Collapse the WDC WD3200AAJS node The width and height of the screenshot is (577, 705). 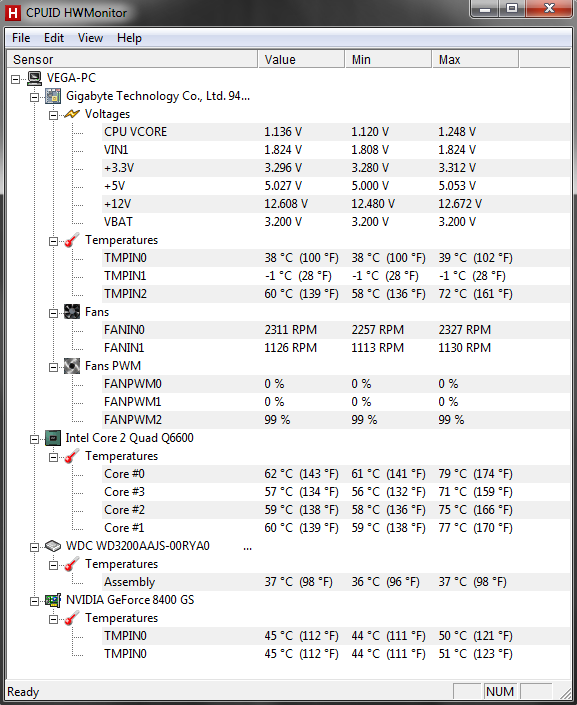click(35, 547)
